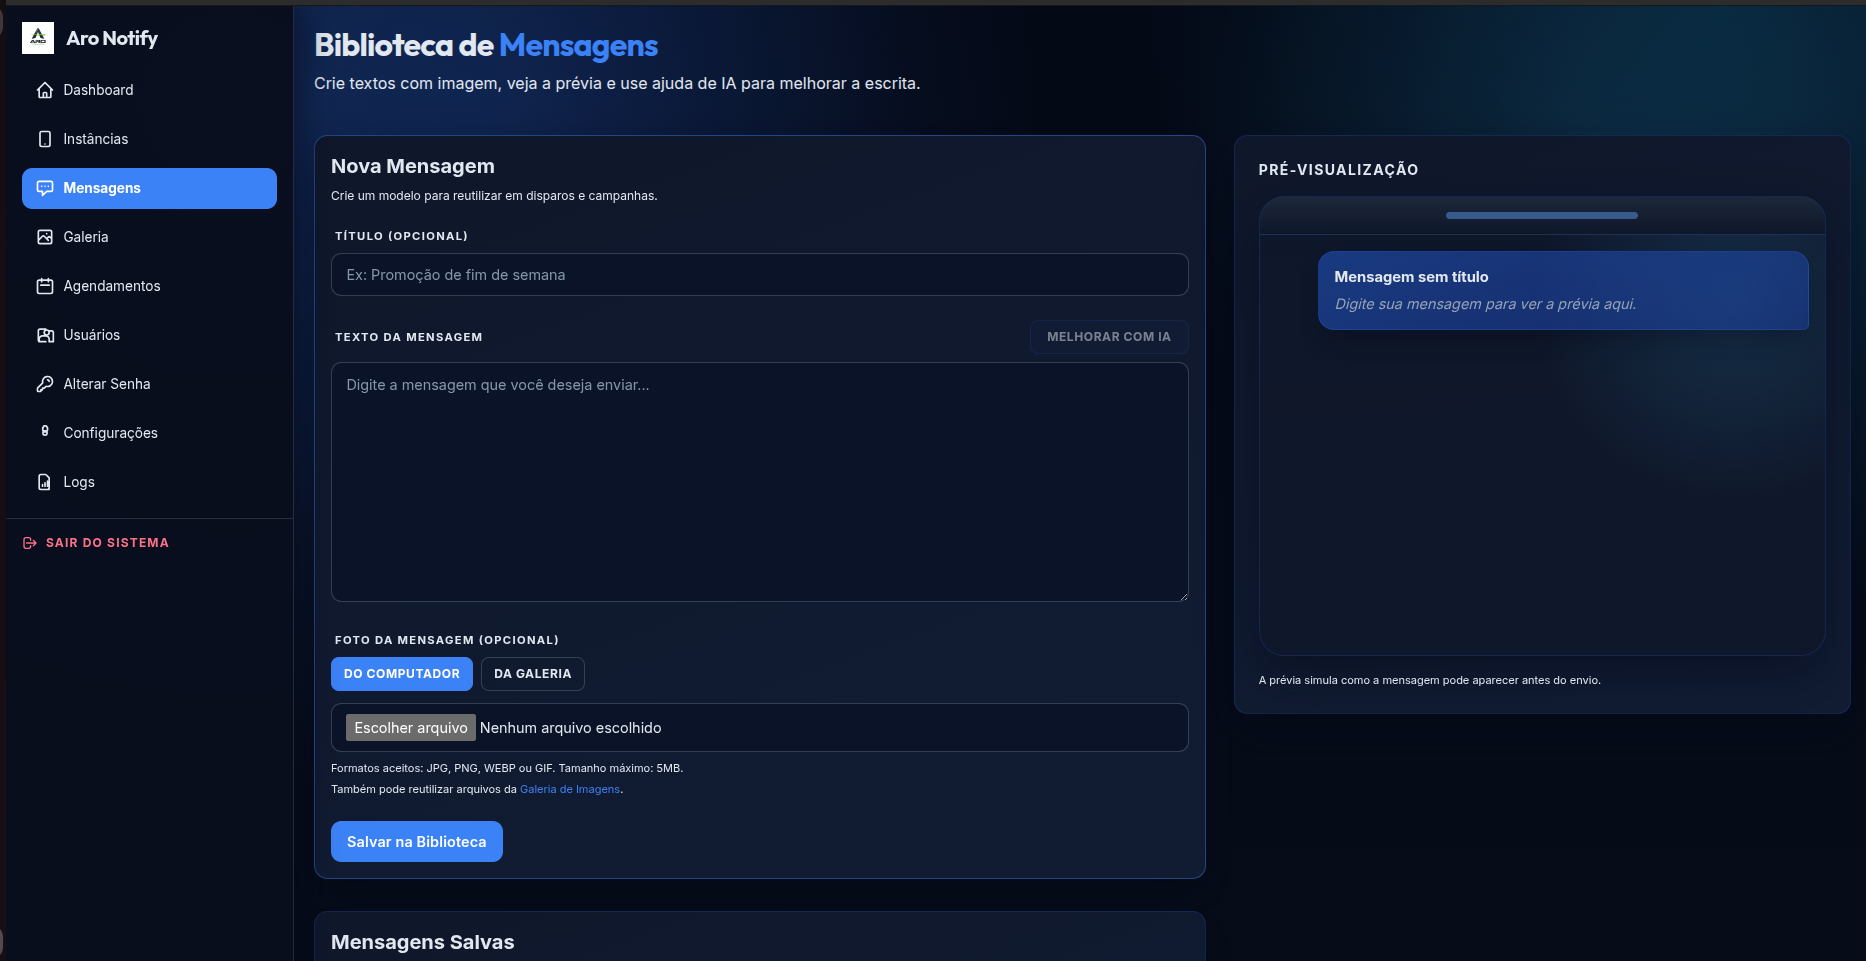Image resolution: width=1866 pixels, height=961 pixels.
Task: Click the Instâncias phone icon
Action: click(45, 139)
